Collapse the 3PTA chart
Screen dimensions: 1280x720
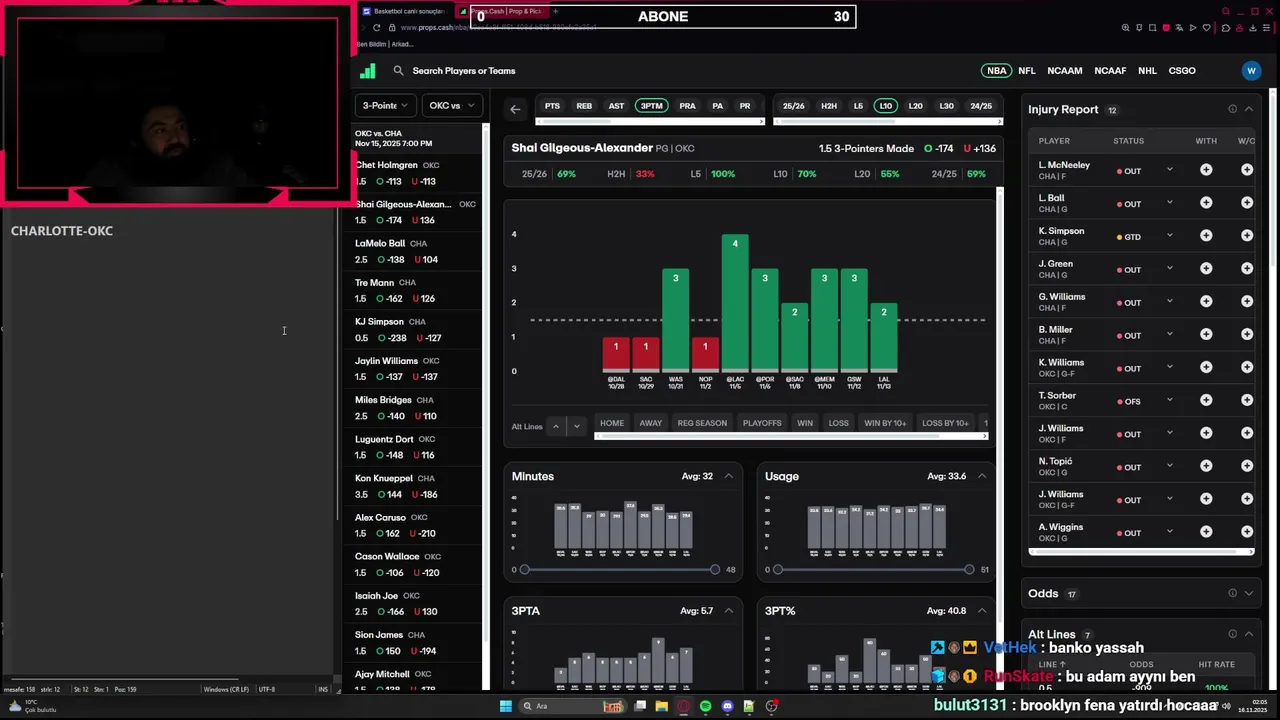728,611
